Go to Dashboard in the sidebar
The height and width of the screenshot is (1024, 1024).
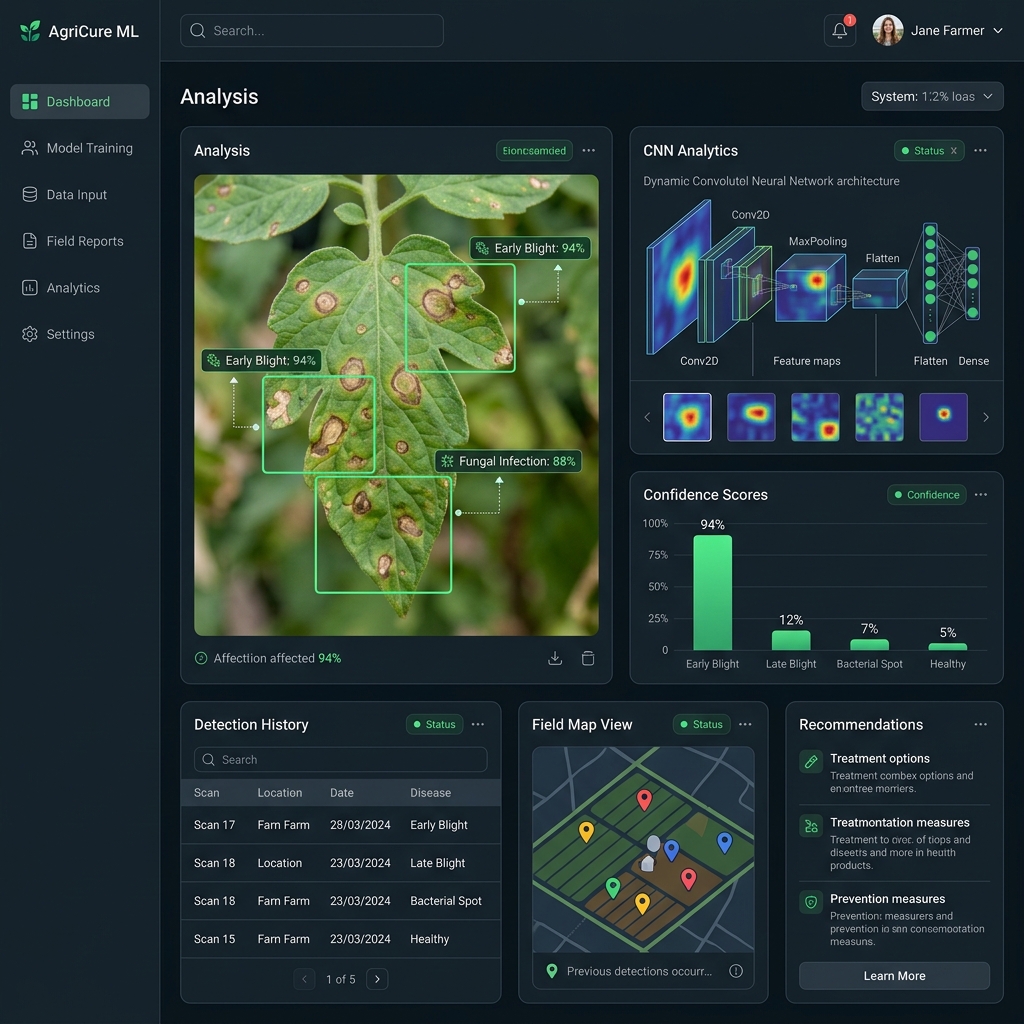pos(80,101)
